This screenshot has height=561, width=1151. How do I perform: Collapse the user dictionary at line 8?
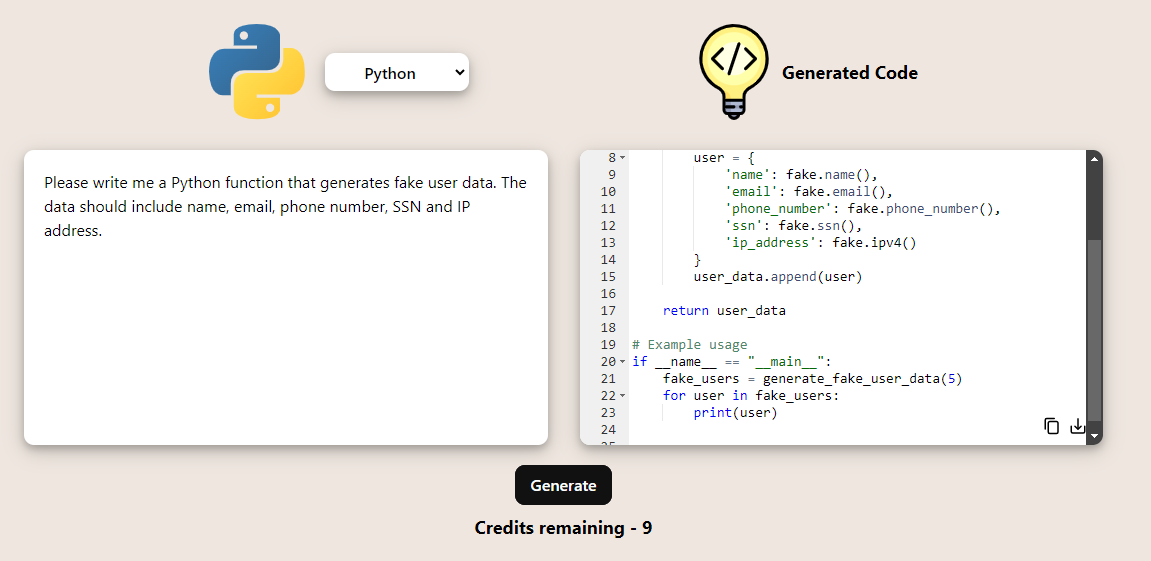622,158
